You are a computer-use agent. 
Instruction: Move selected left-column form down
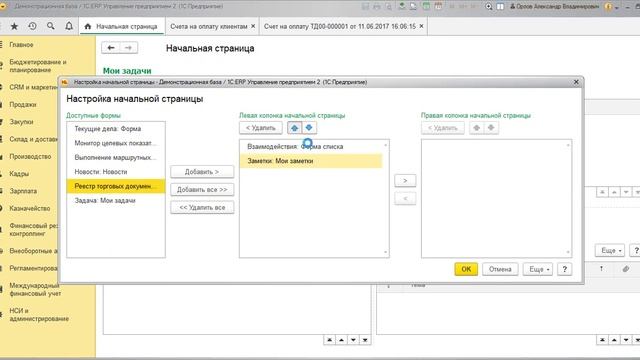[309, 128]
